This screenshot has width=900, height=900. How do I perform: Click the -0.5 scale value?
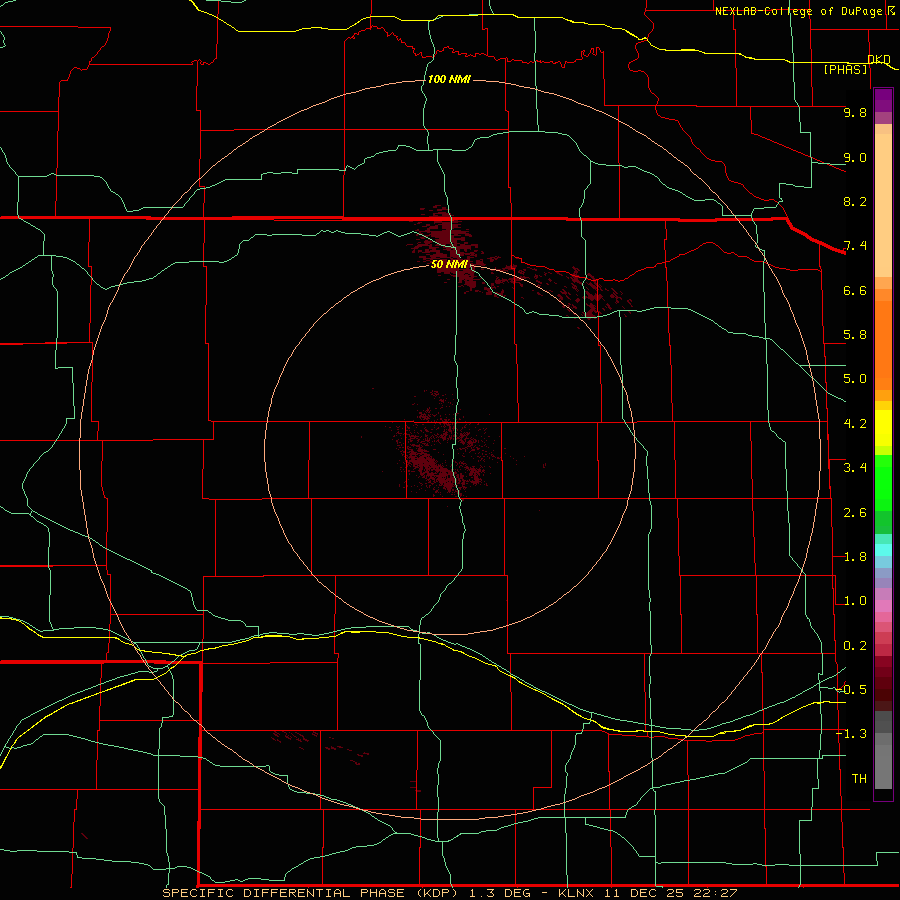(x=852, y=690)
